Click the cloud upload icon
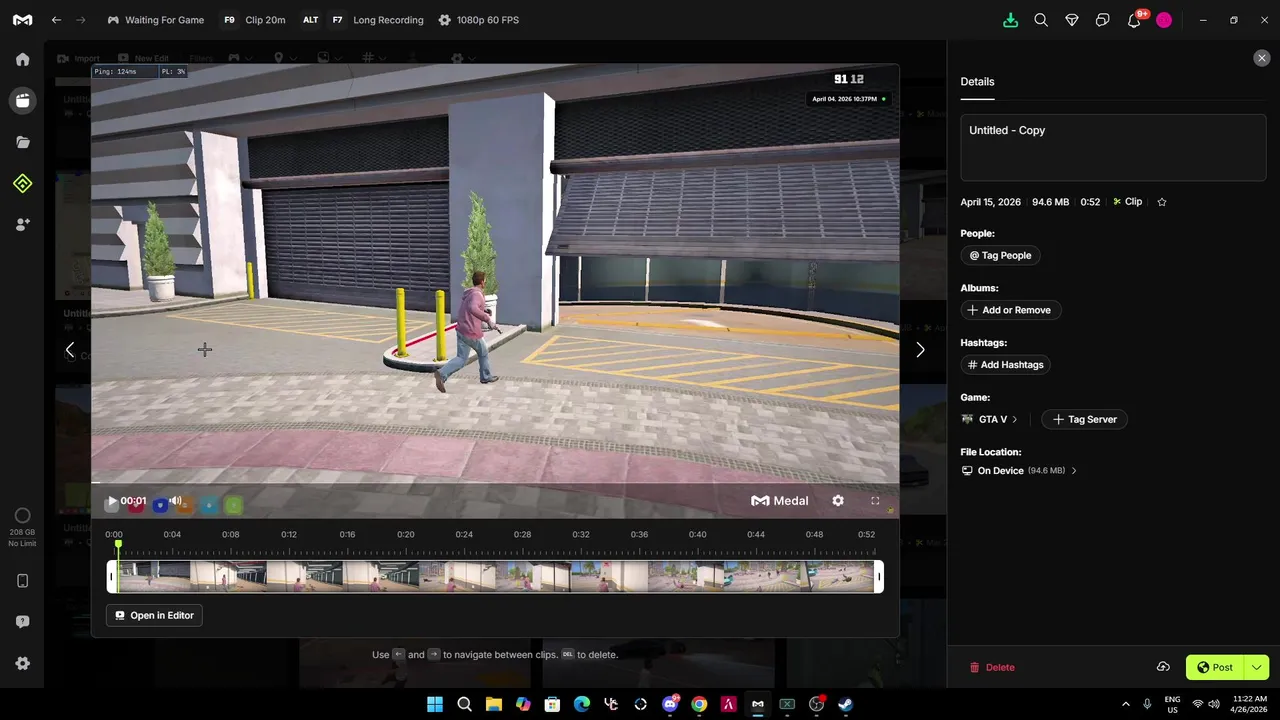The width and height of the screenshot is (1280, 720). pos(1163,667)
